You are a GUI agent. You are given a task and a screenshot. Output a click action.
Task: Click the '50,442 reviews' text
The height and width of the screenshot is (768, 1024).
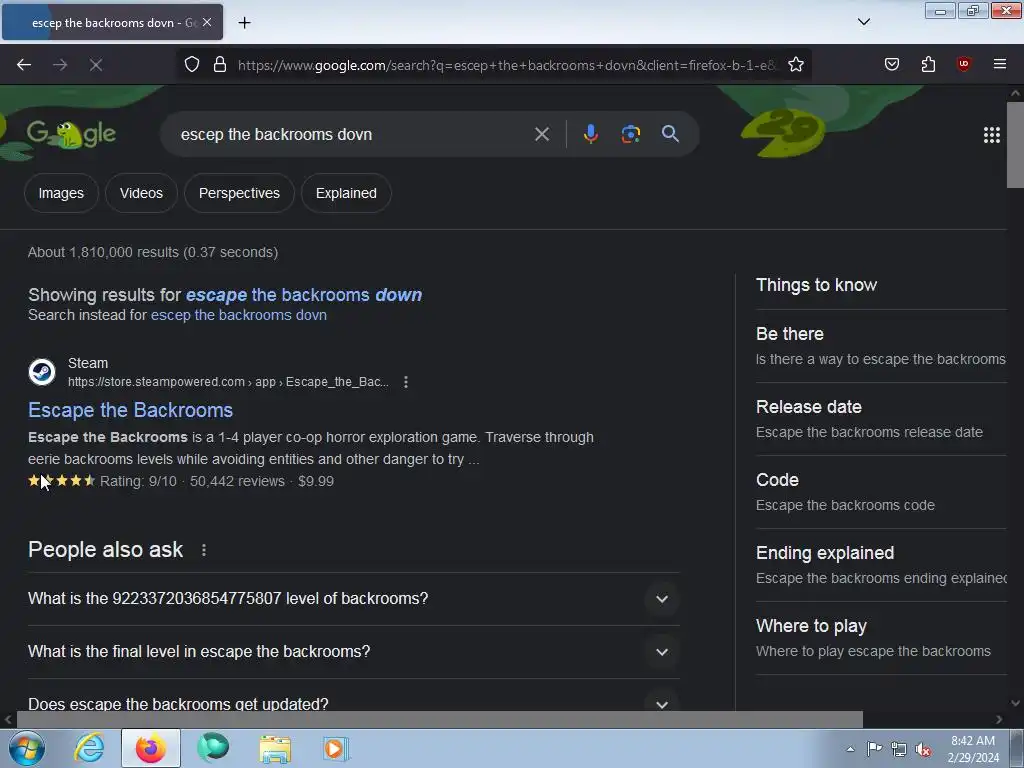pyautogui.click(x=237, y=481)
